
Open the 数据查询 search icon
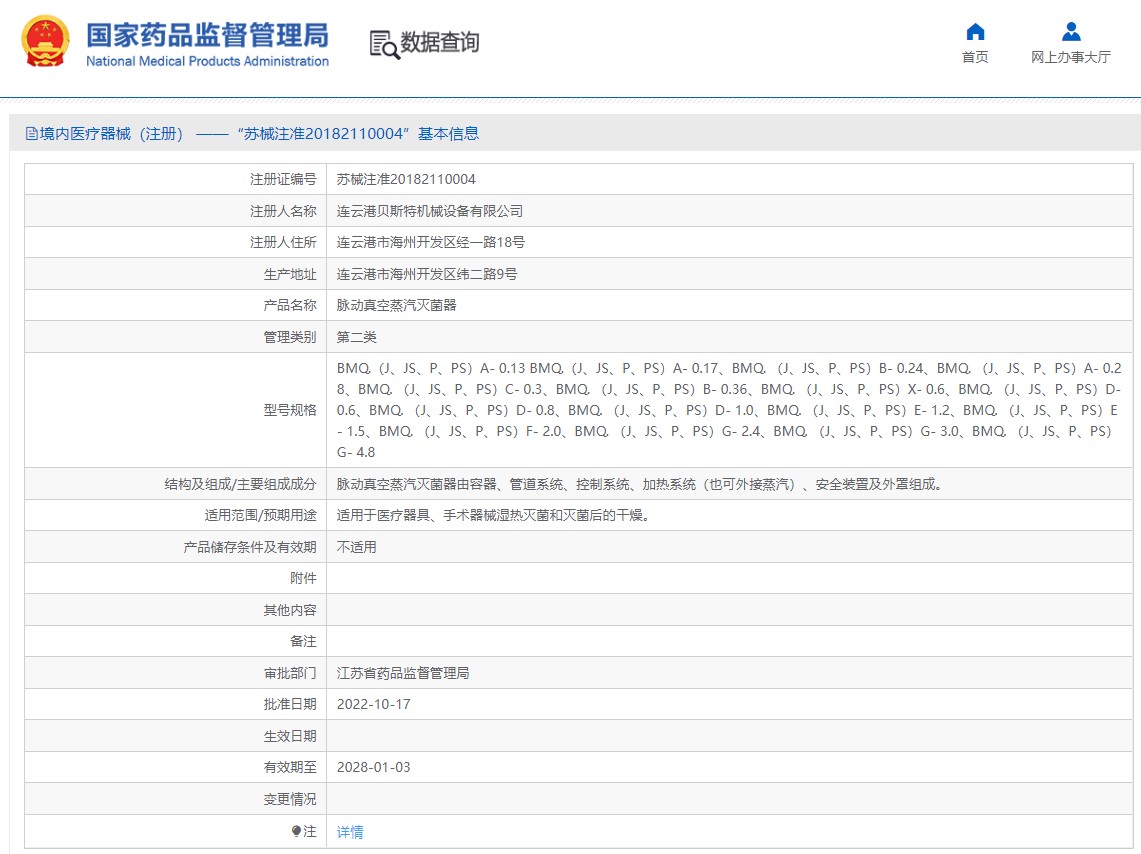pyautogui.click(x=384, y=44)
